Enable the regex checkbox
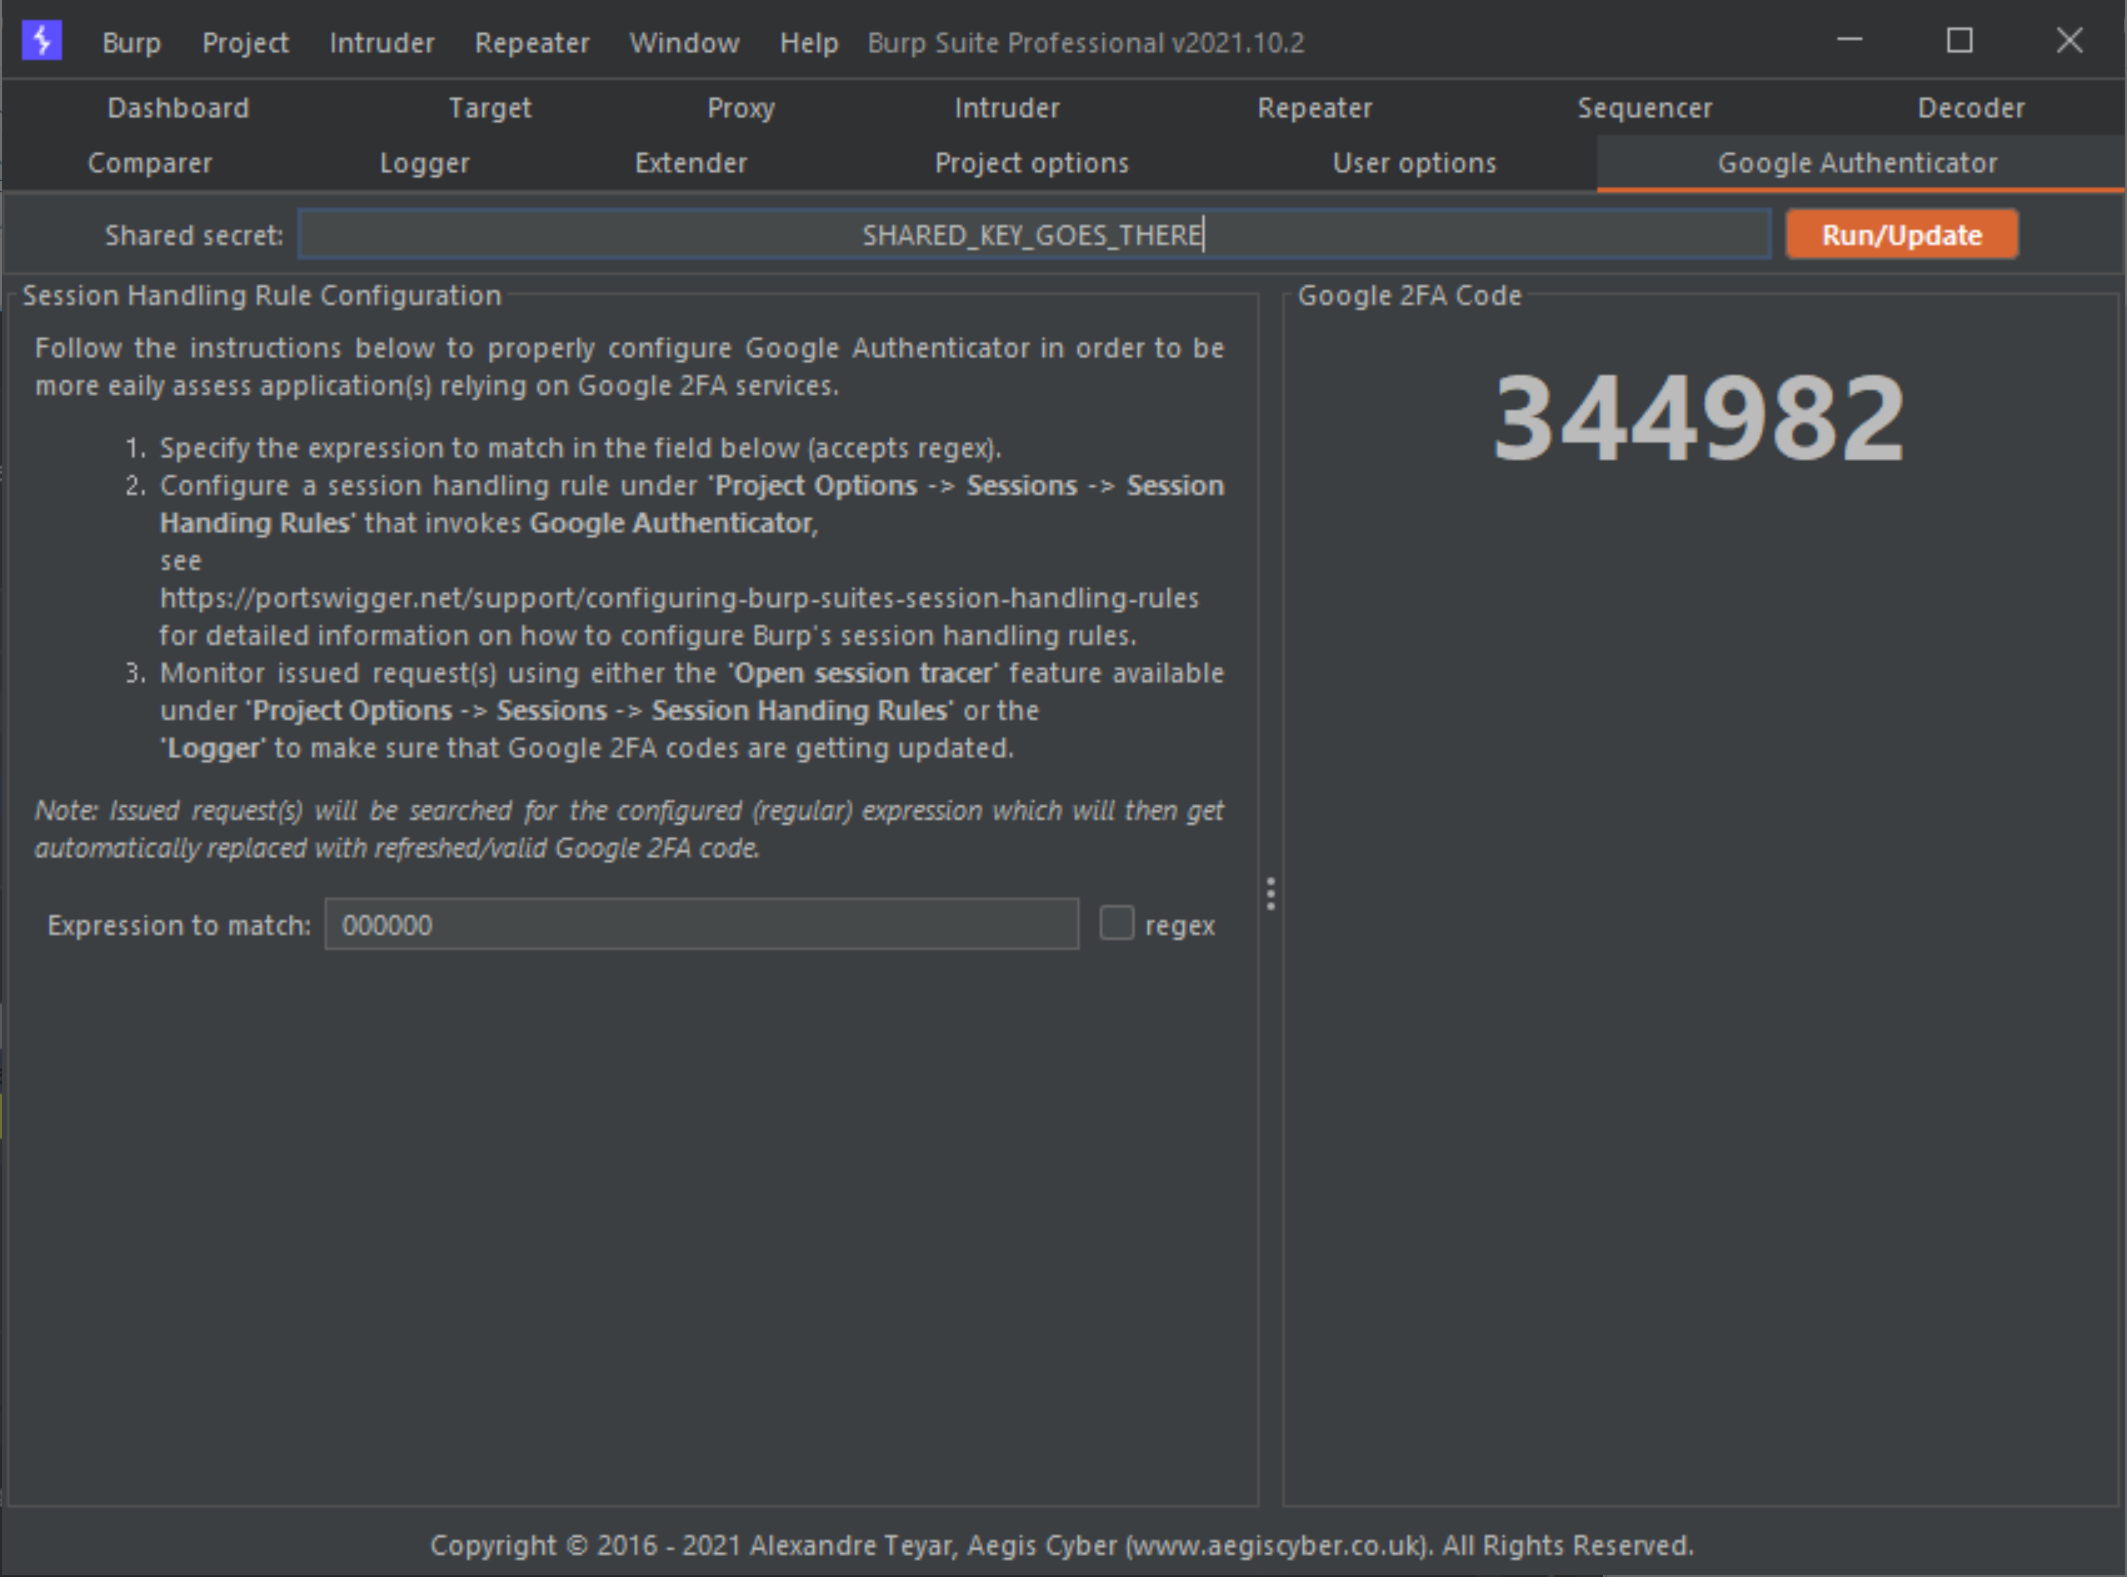Screen dimensions: 2127x1577 [x=1116, y=923]
